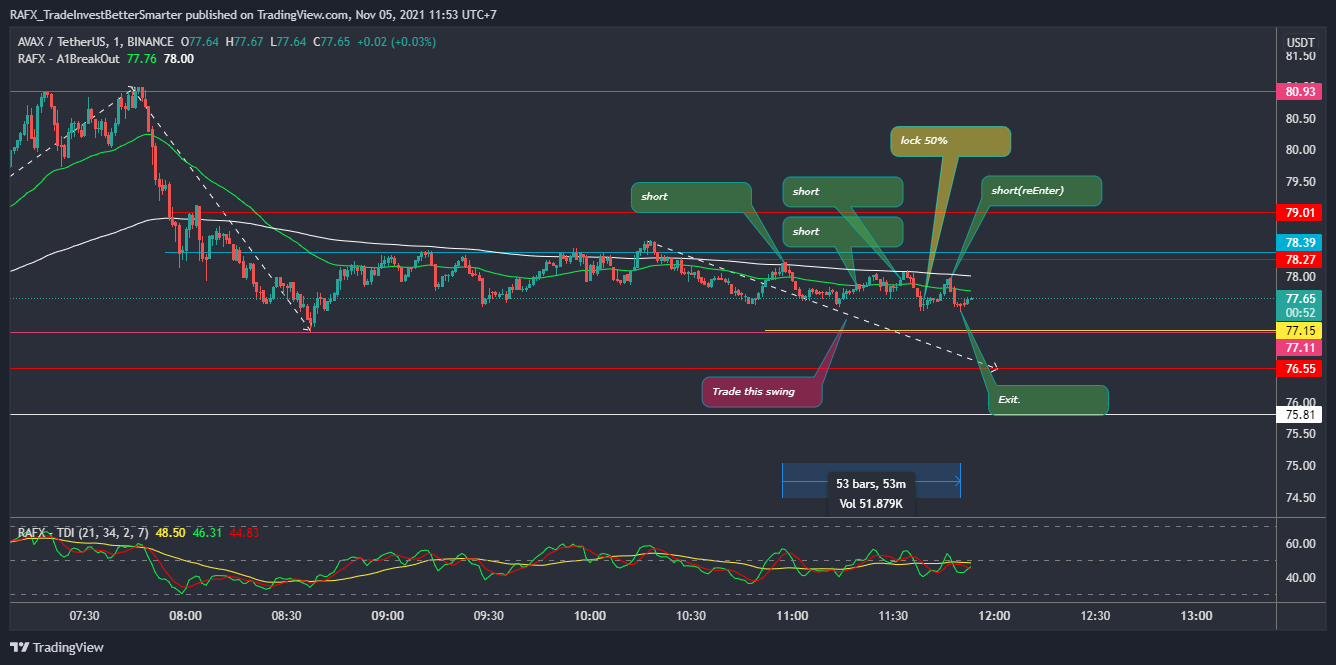Click the 'lock 50%' annotation callout
Image resolution: width=1336 pixels, height=665 pixels.
coord(949,141)
